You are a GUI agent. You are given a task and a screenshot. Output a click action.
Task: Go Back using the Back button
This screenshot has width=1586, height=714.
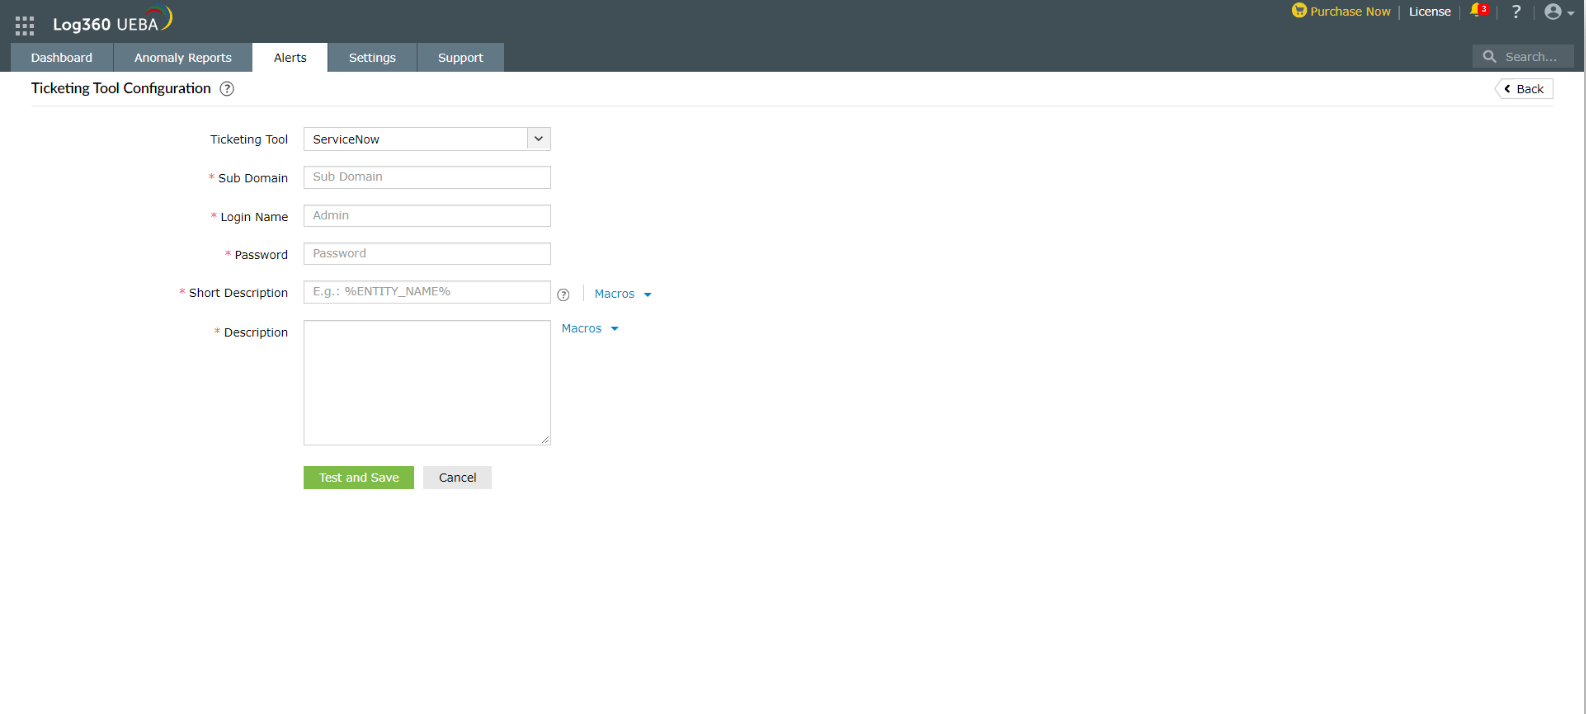(1524, 89)
